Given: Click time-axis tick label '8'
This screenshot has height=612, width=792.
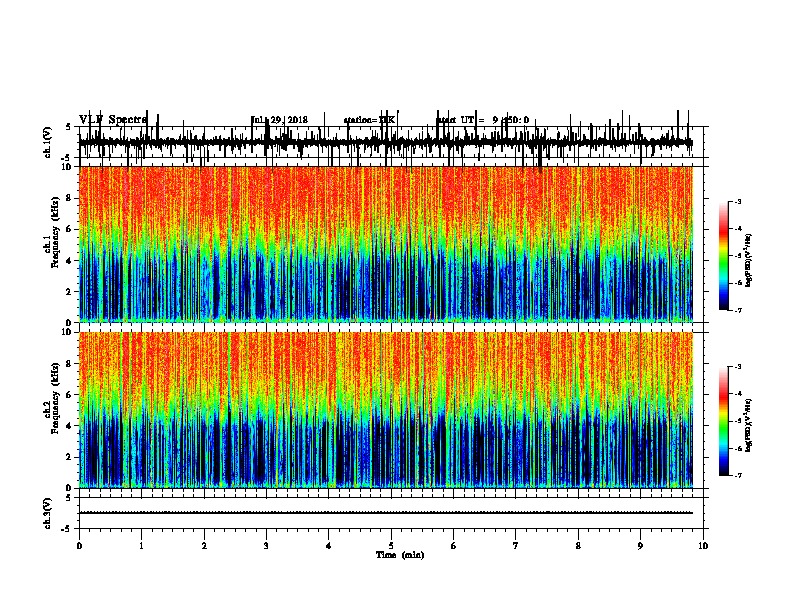Looking at the screenshot, I should click(578, 546).
